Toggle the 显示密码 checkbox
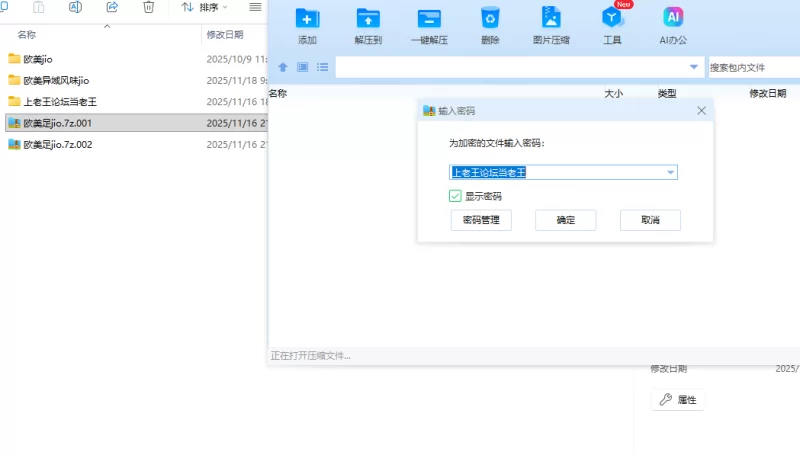Image resolution: width=800 pixels, height=455 pixels. [x=455, y=196]
